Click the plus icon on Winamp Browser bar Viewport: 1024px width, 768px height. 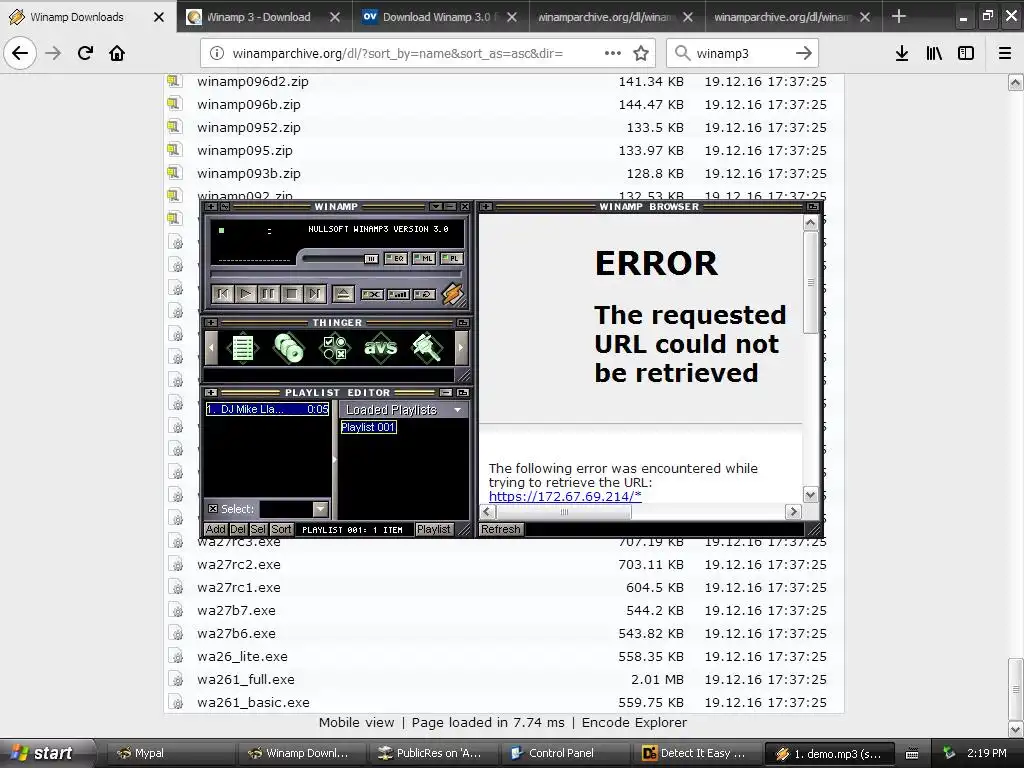pyautogui.click(x=486, y=206)
